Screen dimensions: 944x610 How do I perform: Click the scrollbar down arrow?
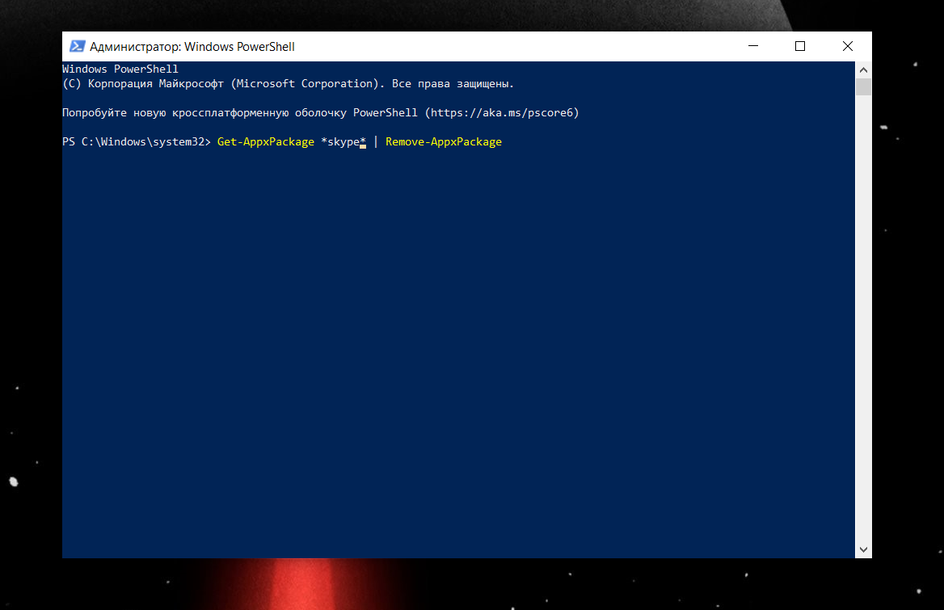pos(863,549)
